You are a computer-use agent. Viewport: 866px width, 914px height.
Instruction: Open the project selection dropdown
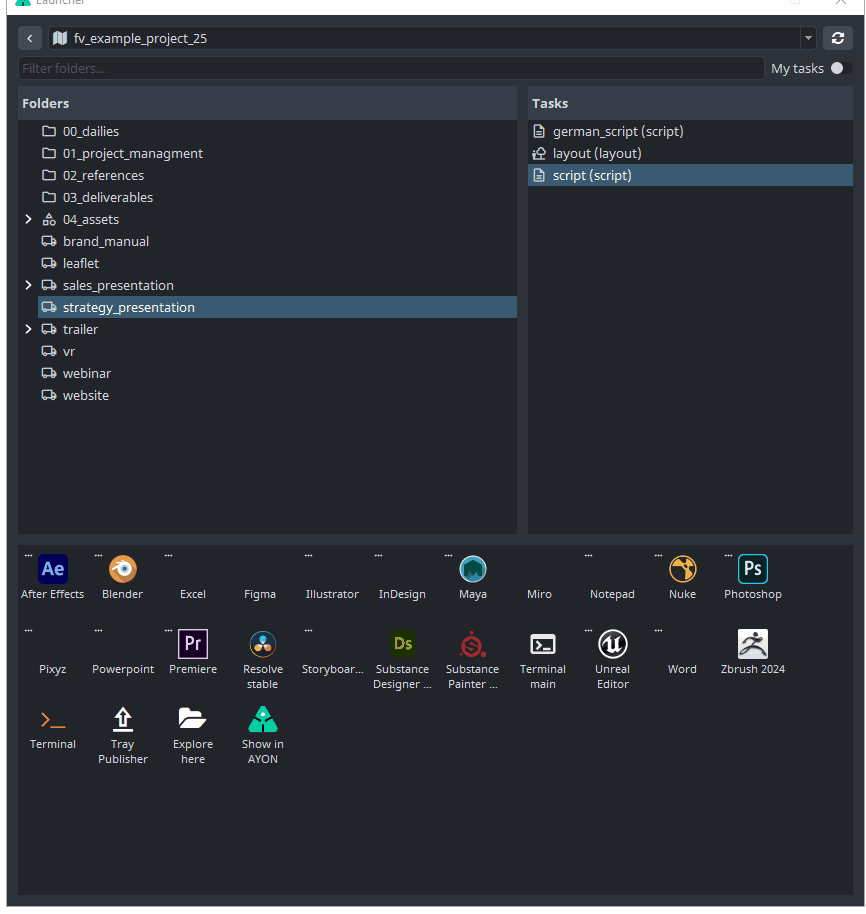[808, 39]
